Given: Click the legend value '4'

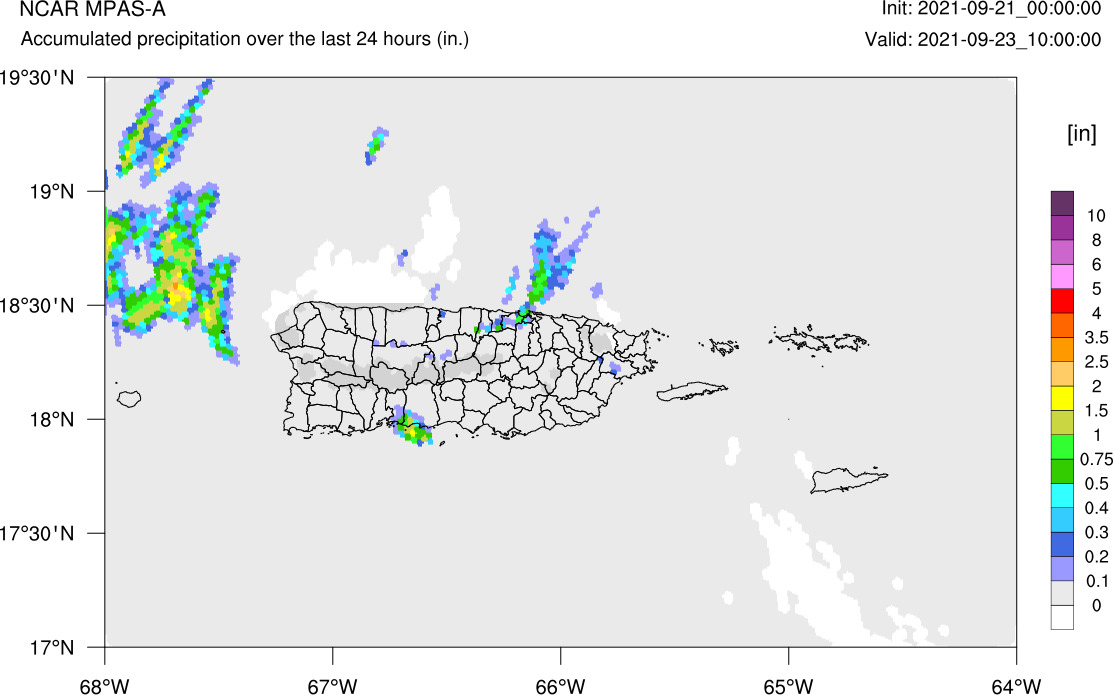Looking at the screenshot, I should (x=1097, y=313).
